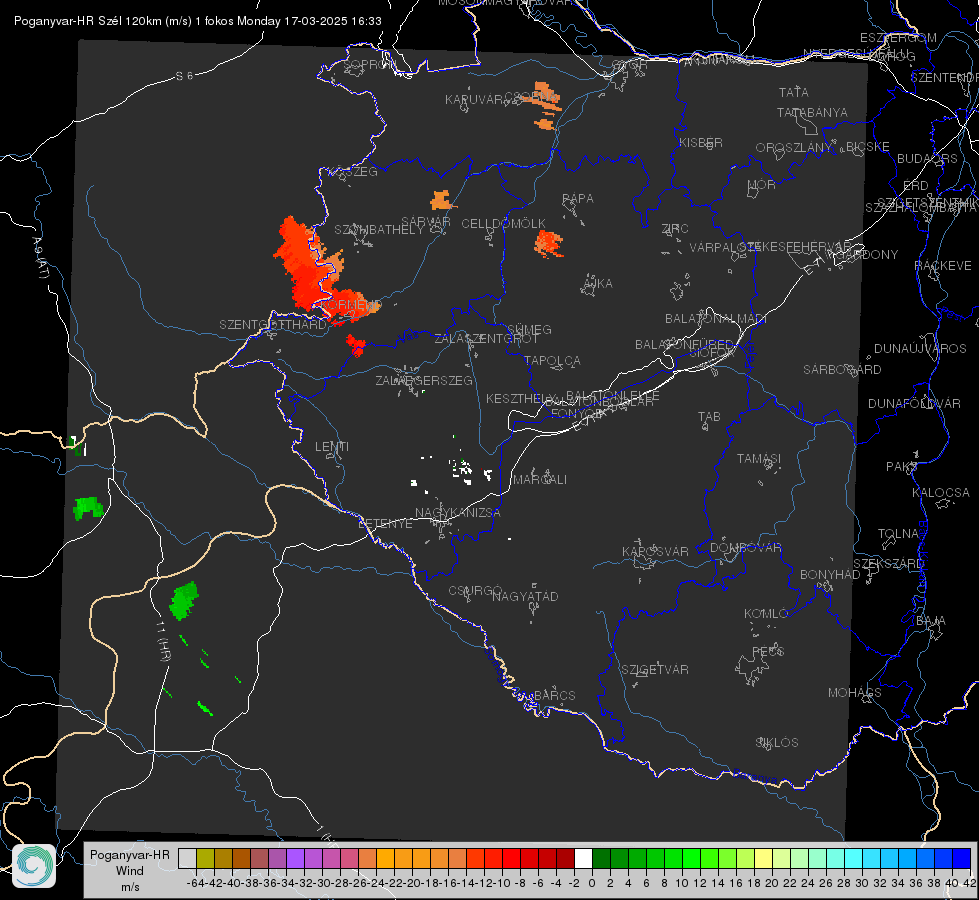Click the small red echo below Körmend
979x900 pixels.
(x=356, y=344)
